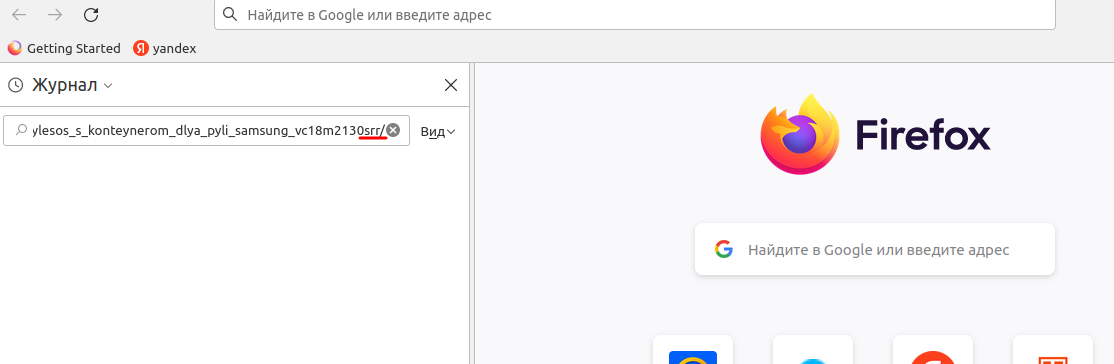Click the Back navigation arrow
The width and height of the screenshot is (1114, 364).
[19, 14]
